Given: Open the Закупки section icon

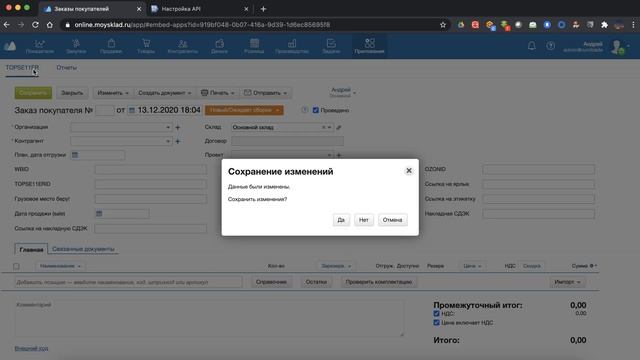Looking at the screenshot, I should coord(76,43).
